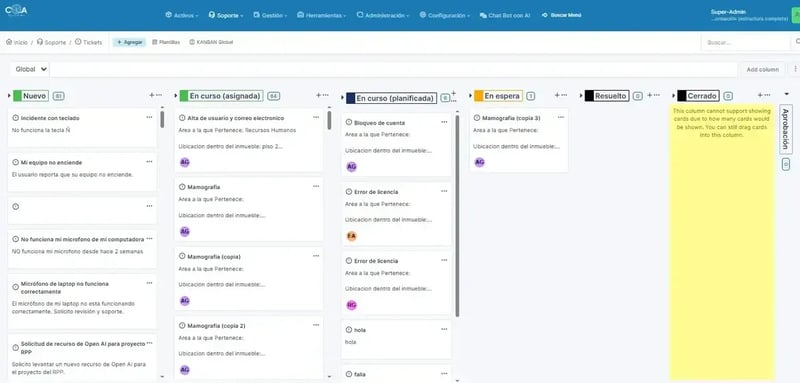Click AG avatar on Alta de usuario card
Viewport: 800px width, 383px height.
[185, 162]
